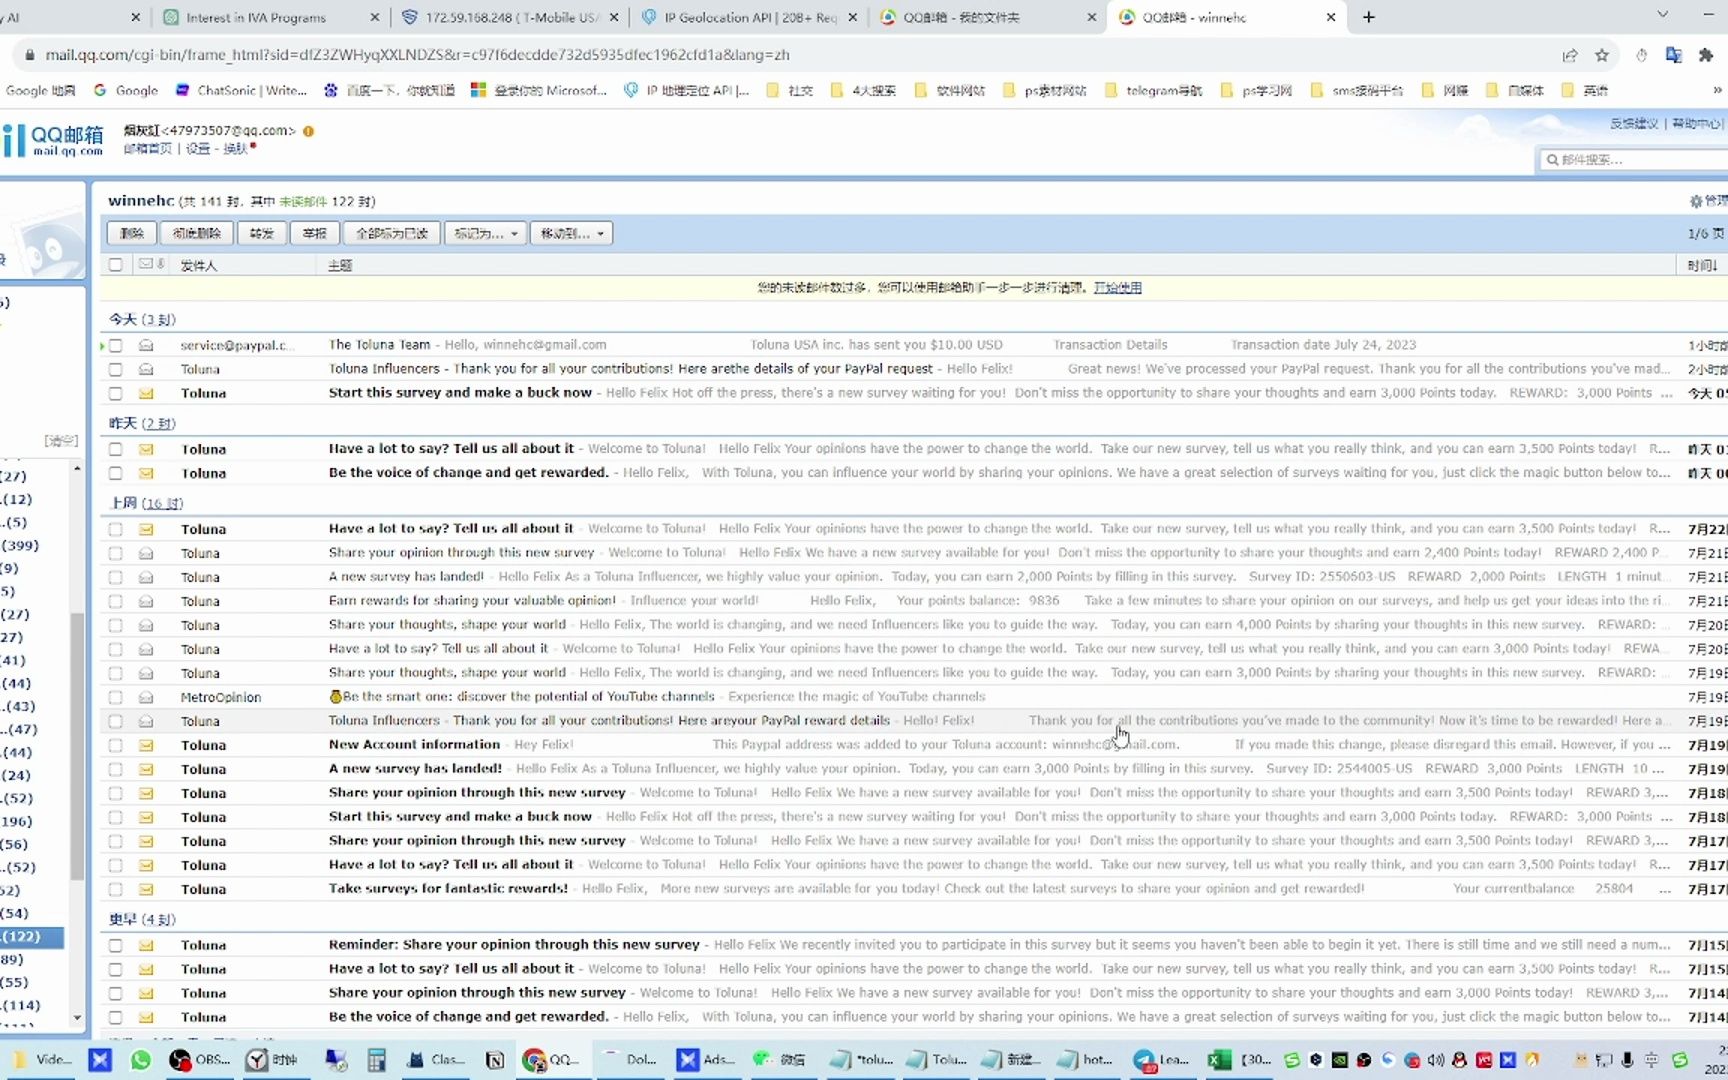Click the unread envelope icon in the New Account information row
The width and height of the screenshot is (1728, 1080).
[146, 745]
